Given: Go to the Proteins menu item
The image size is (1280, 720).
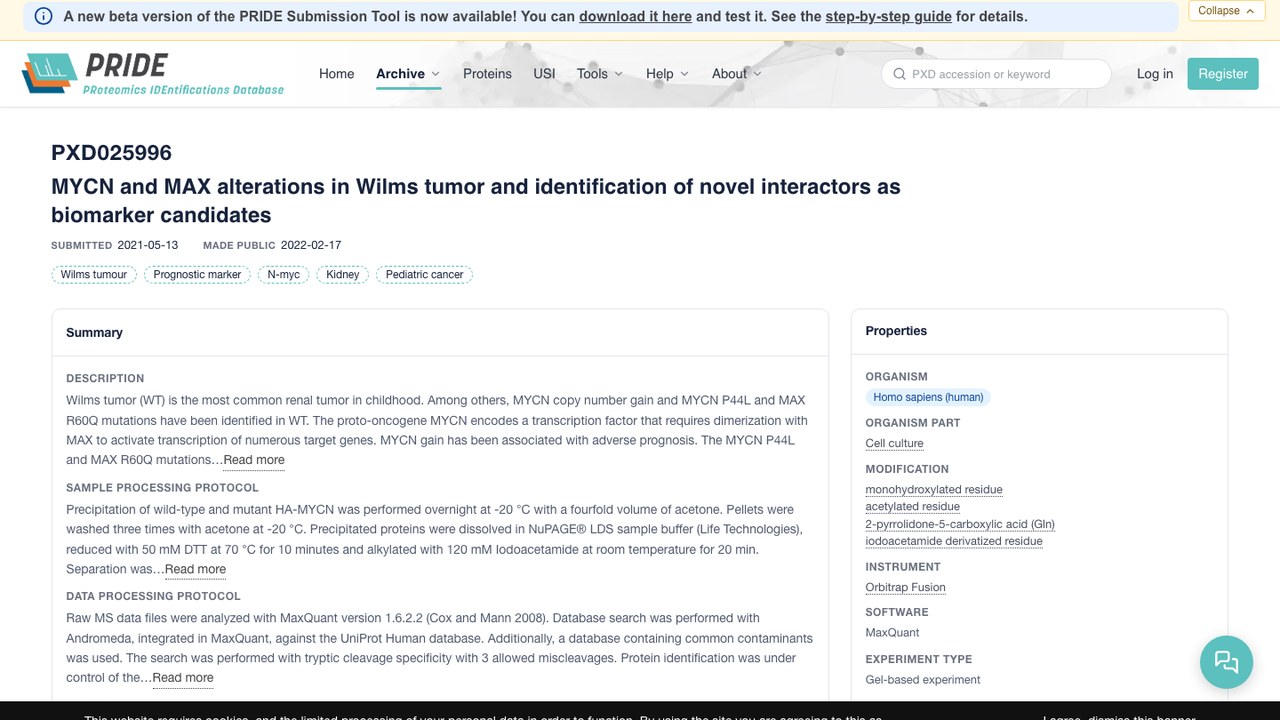Looking at the screenshot, I should [x=487, y=74].
